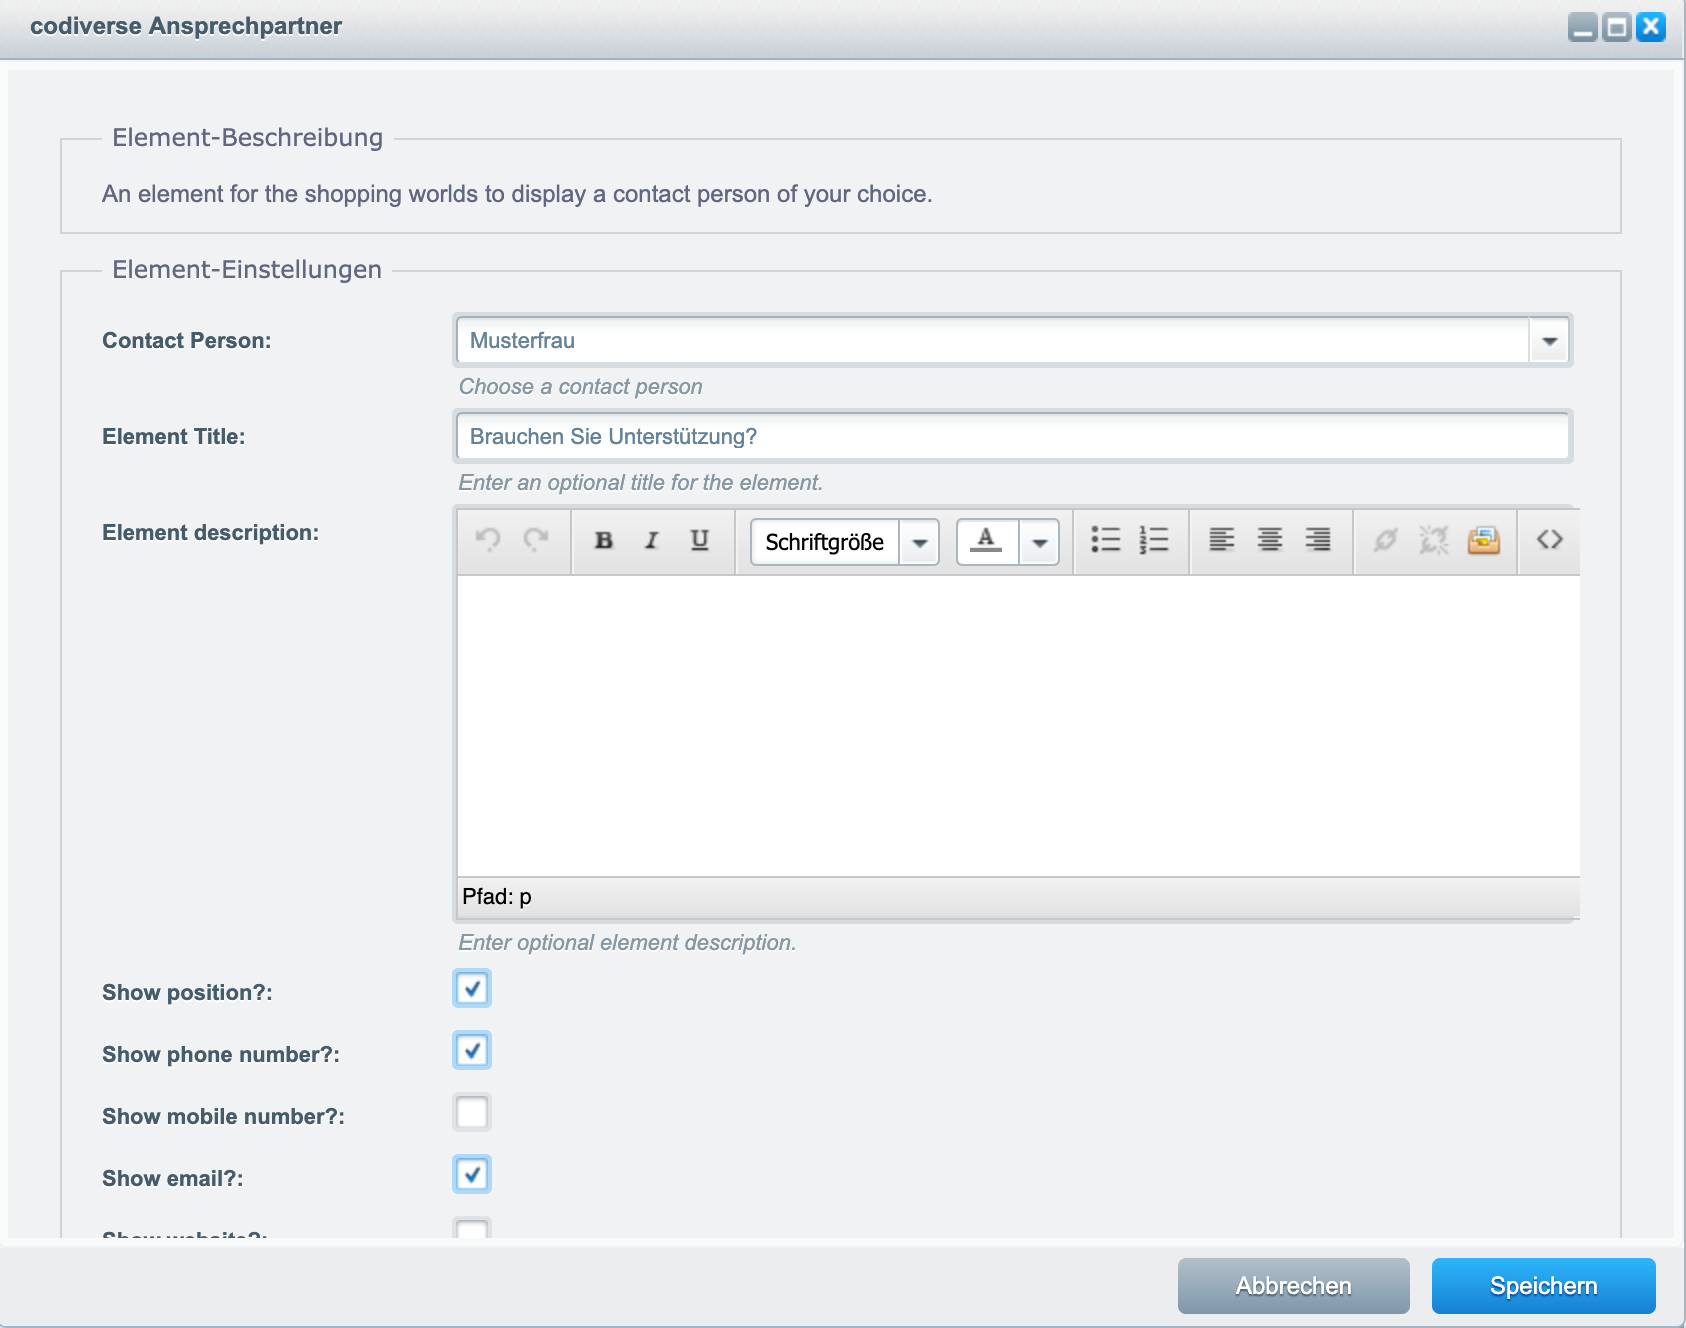Image resolution: width=1686 pixels, height=1328 pixels.
Task: Click the 'Enter optional element description.' hint
Action: point(628,943)
